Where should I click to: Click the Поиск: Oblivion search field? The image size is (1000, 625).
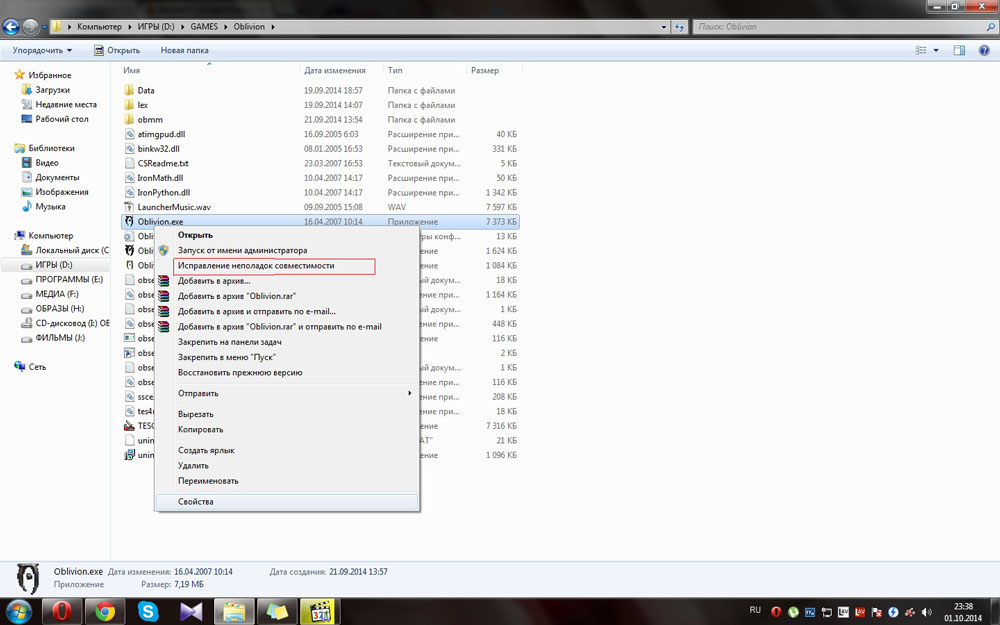(840, 26)
